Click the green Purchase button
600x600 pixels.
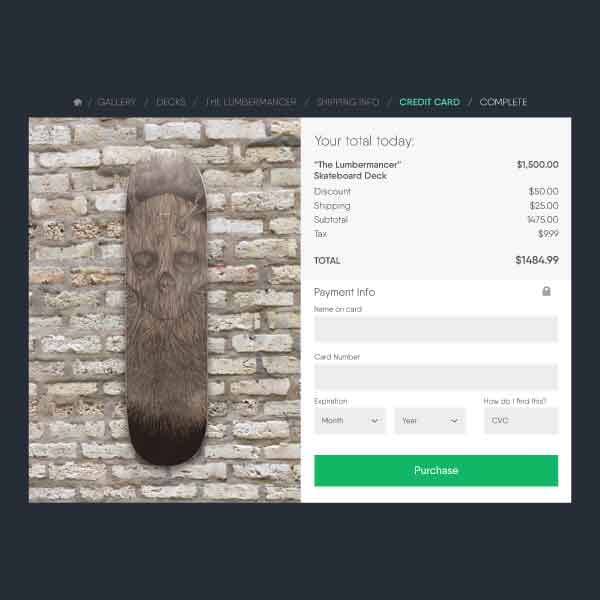click(436, 470)
